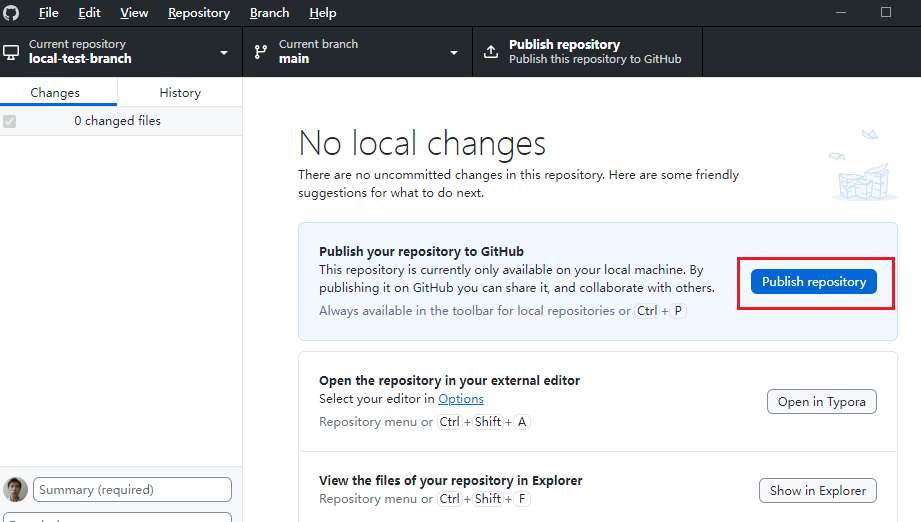This screenshot has height=522, width=921.
Task: Switch to the History tab
Action: 180,92
